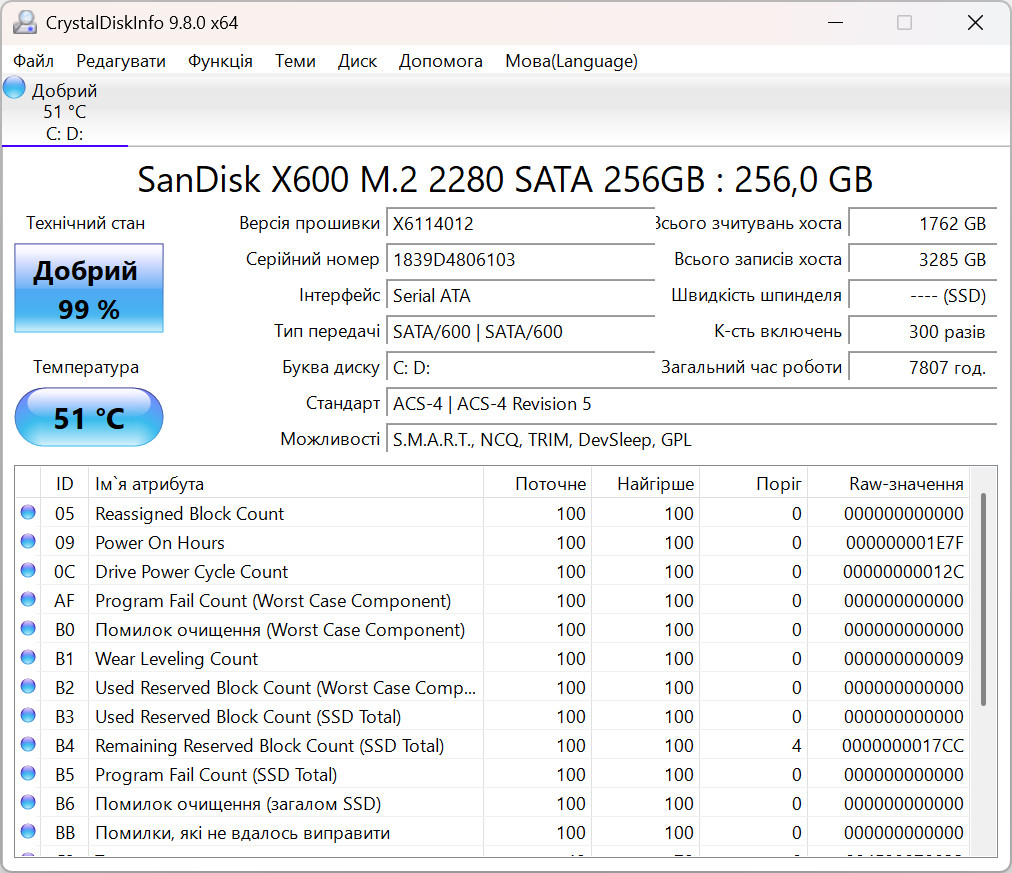
Task: Click the CrystalDiskInfo app icon in title bar
Action: (x=25, y=23)
